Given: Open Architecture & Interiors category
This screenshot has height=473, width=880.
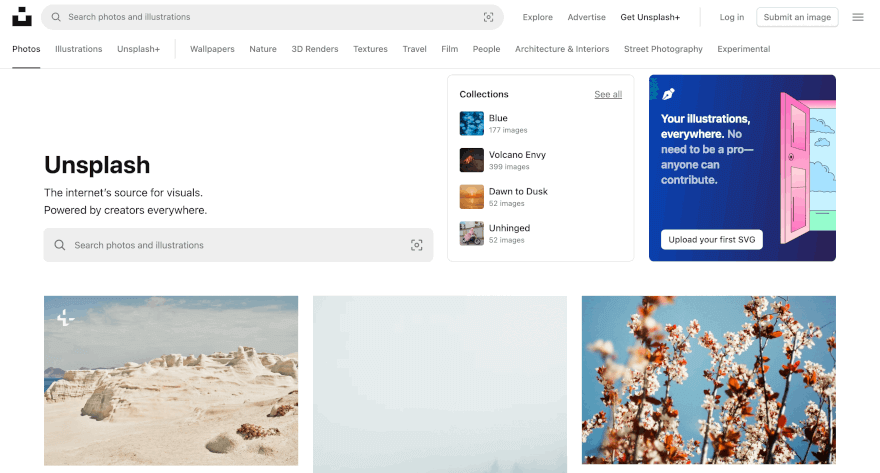Looking at the screenshot, I should pyautogui.click(x=562, y=49).
